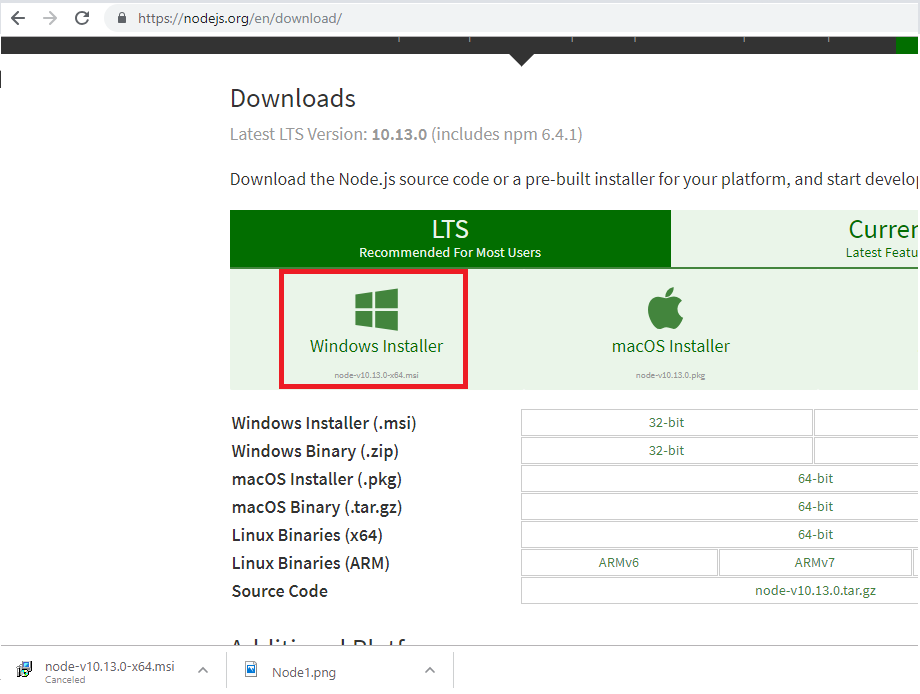Image resolution: width=920 pixels, height=694 pixels.
Task: Select the LTS Recommended tab
Action: pos(450,238)
